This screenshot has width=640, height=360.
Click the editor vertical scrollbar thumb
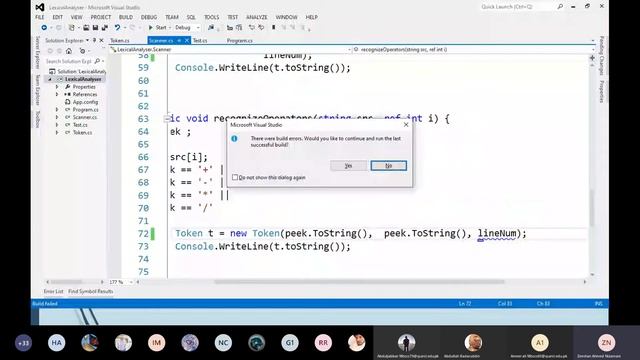coord(592,208)
